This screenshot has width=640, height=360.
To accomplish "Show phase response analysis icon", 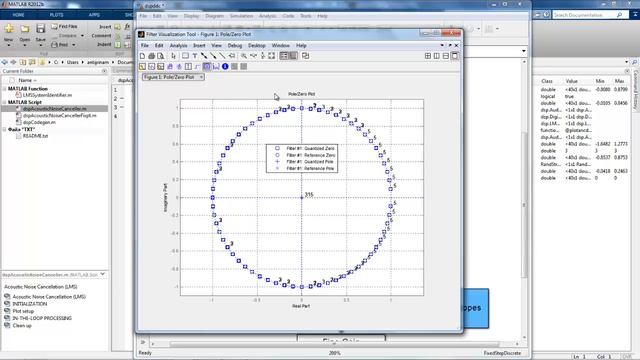I will pyautogui.click(x=151, y=67).
